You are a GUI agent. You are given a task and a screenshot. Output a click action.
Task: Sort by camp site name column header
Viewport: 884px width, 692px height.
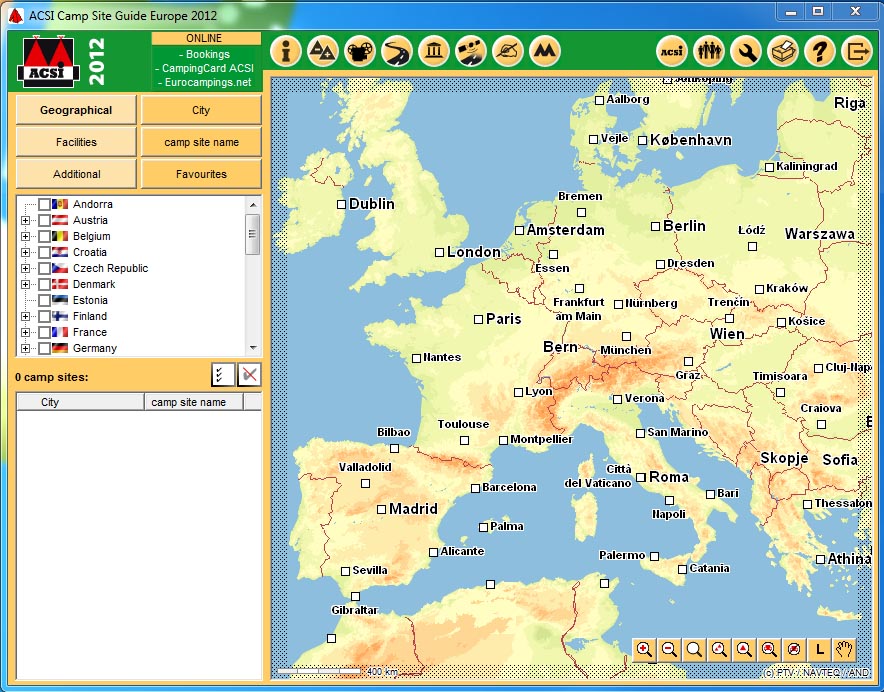(x=194, y=402)
